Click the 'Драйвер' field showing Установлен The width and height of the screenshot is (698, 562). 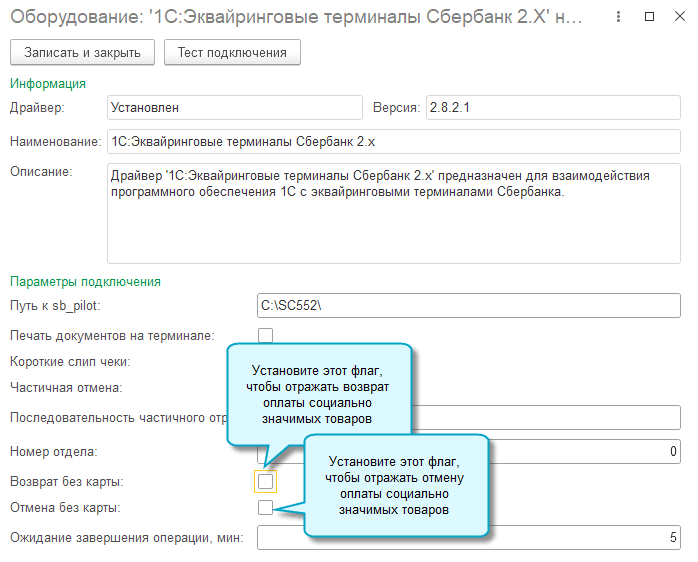(235, 107)
